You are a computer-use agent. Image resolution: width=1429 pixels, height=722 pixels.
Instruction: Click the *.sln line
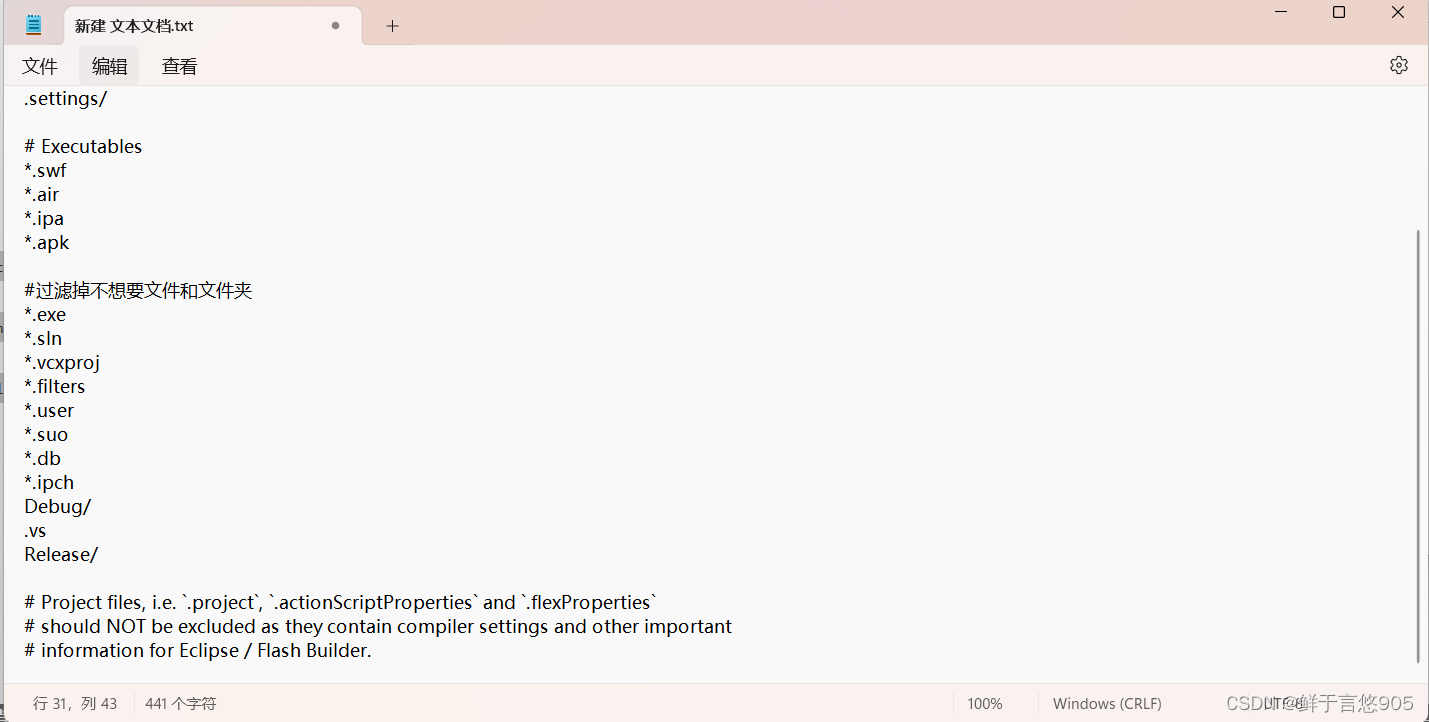(x=43, y=338)
